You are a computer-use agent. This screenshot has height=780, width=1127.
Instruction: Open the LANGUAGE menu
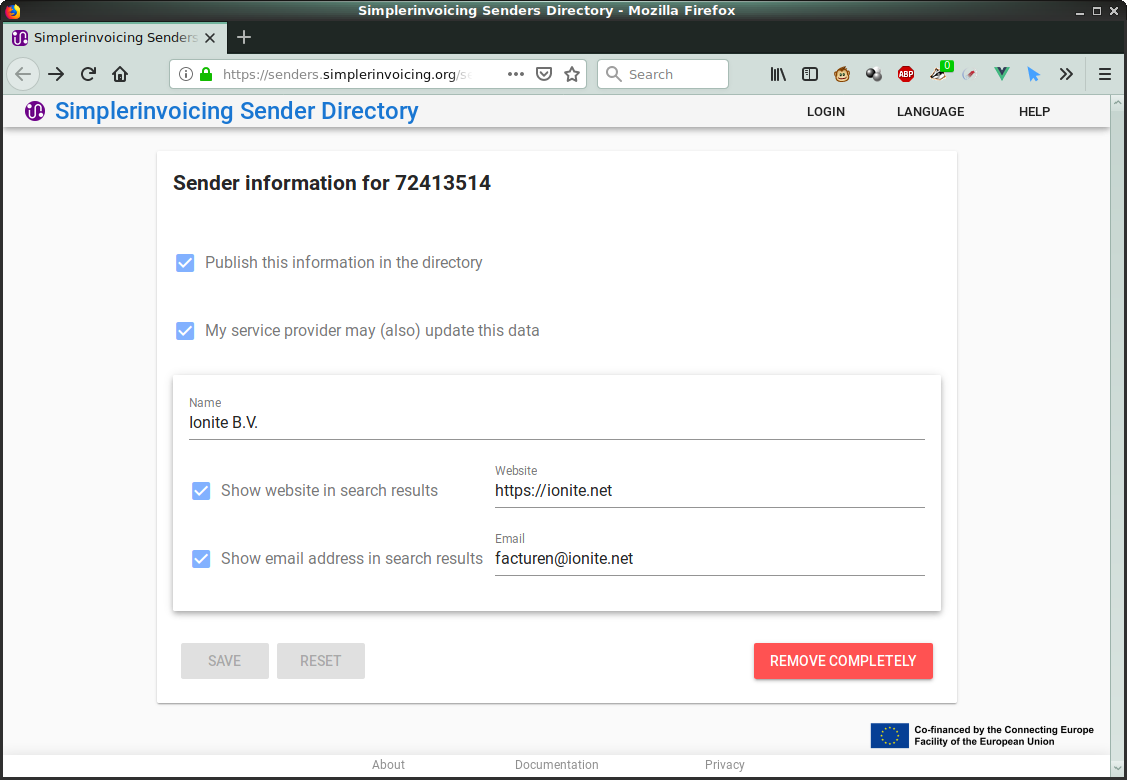(930, 111)
